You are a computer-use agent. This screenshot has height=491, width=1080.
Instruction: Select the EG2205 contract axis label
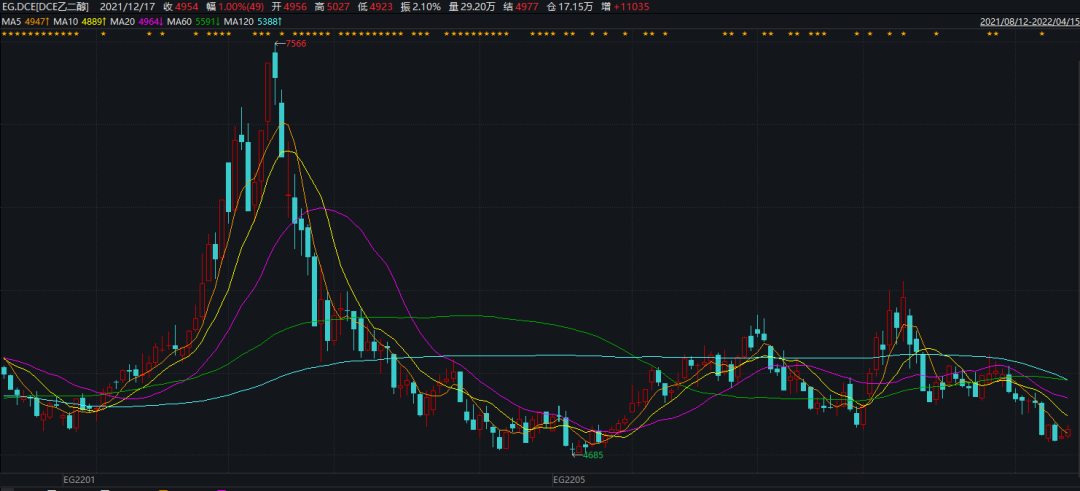(569, 480)
